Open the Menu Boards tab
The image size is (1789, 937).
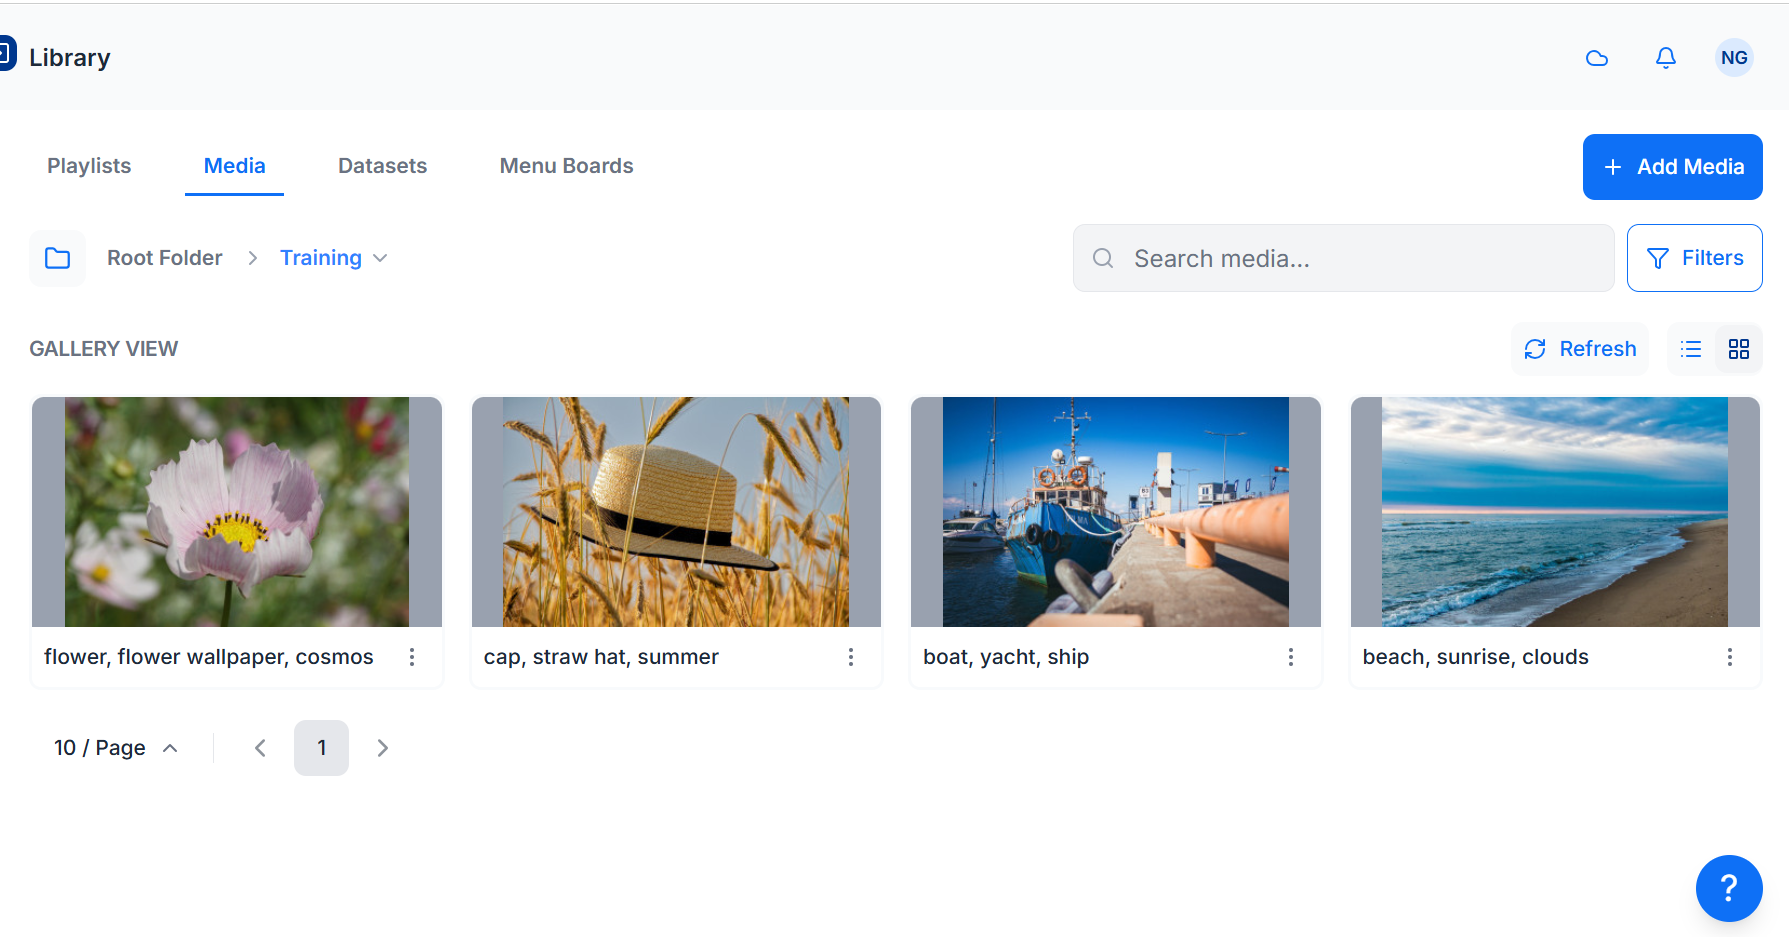(x=567, y=166)
